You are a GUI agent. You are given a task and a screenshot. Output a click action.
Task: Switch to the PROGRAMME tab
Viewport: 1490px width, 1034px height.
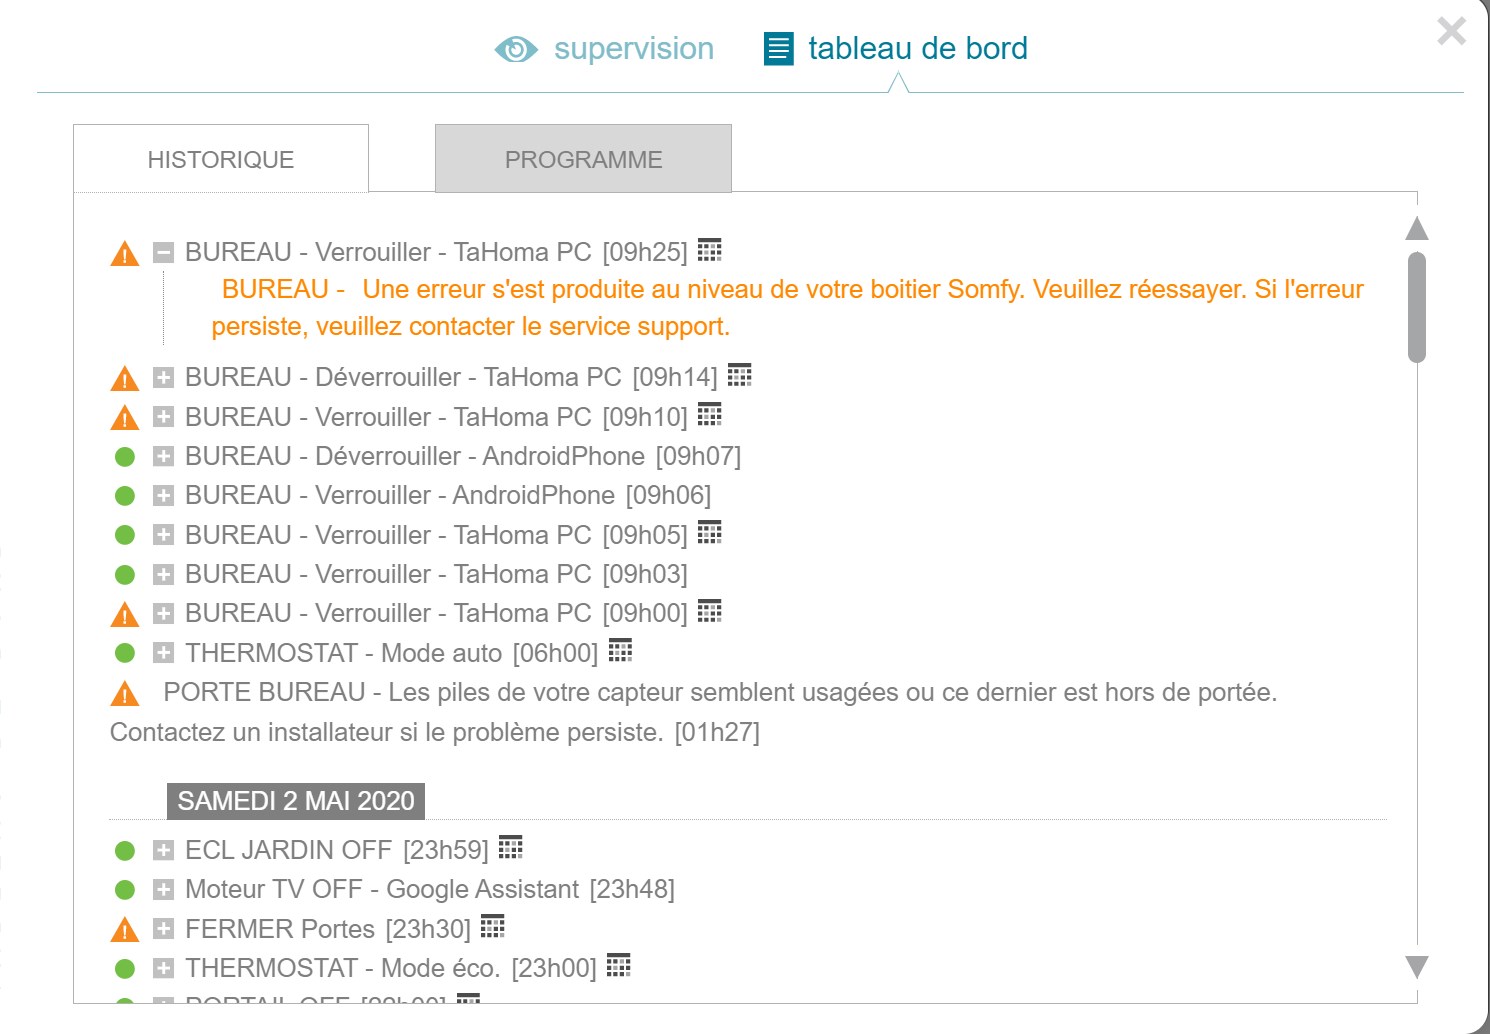[x=583, y=160]
